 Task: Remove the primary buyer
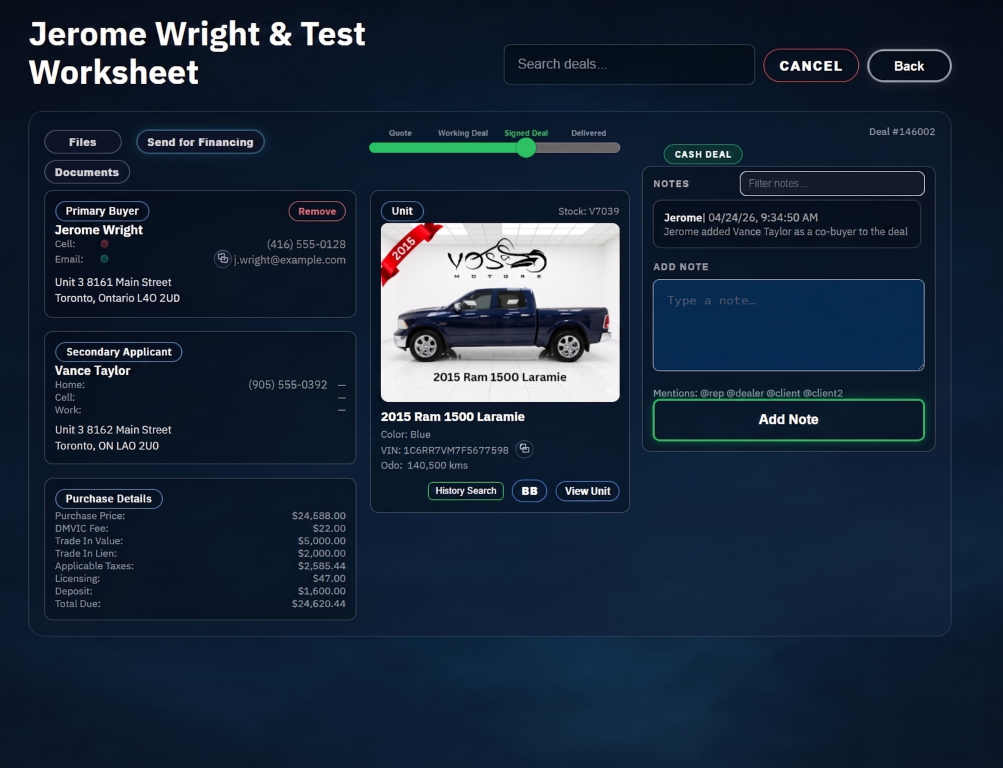317,211
